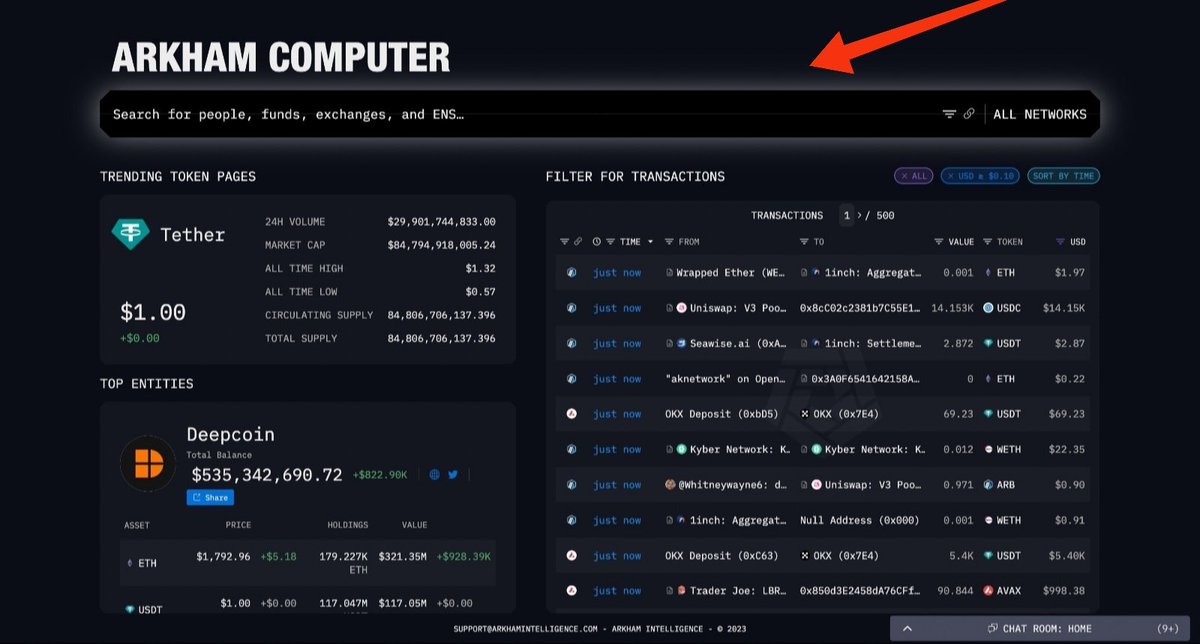Open the Tether token page
Viewport: 1200px width, 644px height.
pos(193,235)
